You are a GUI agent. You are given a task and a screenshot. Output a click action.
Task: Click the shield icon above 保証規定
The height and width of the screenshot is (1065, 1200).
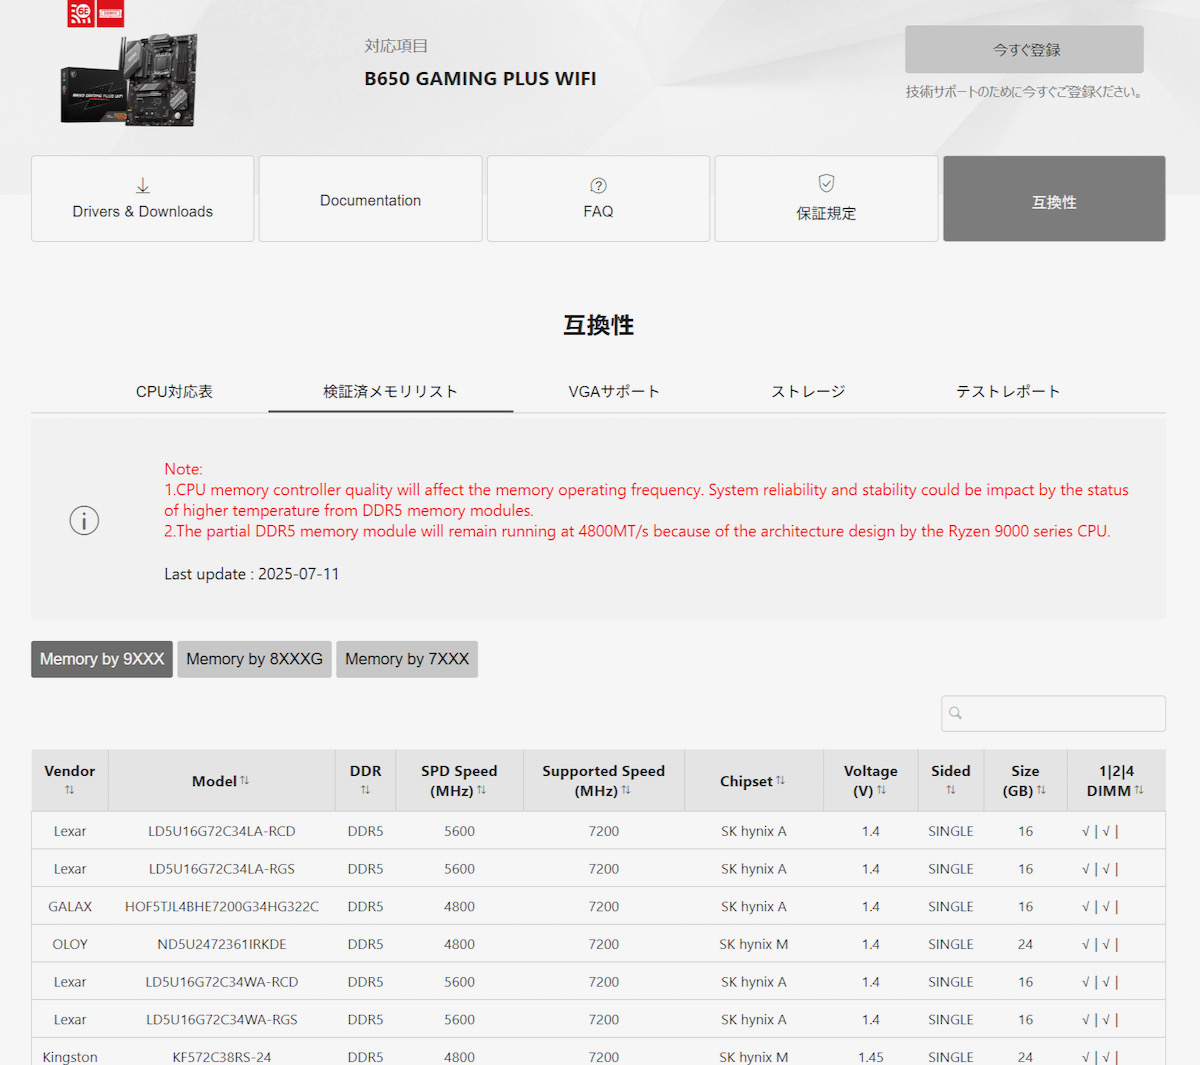826,183
